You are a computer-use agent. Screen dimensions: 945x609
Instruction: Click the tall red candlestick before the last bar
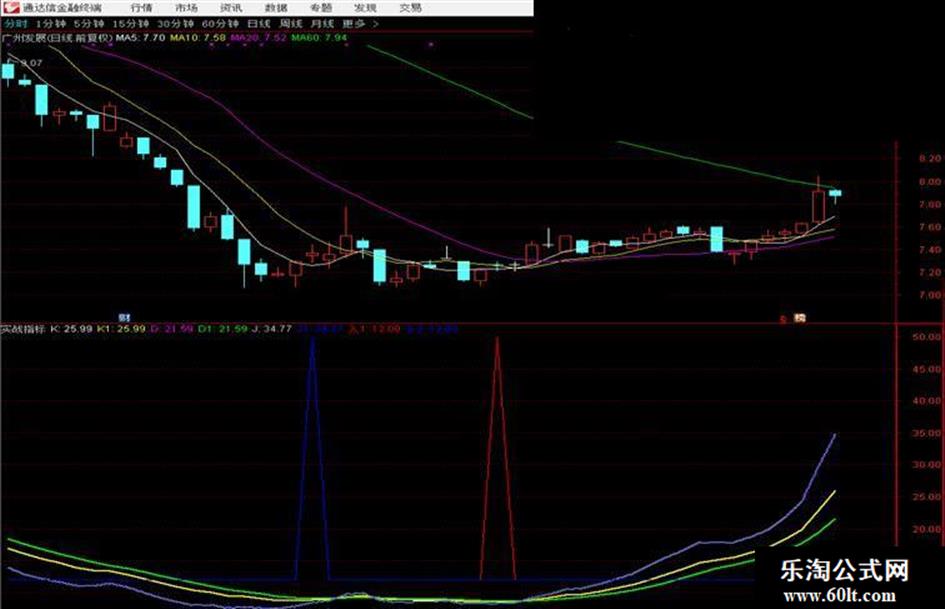click(818, 206)
